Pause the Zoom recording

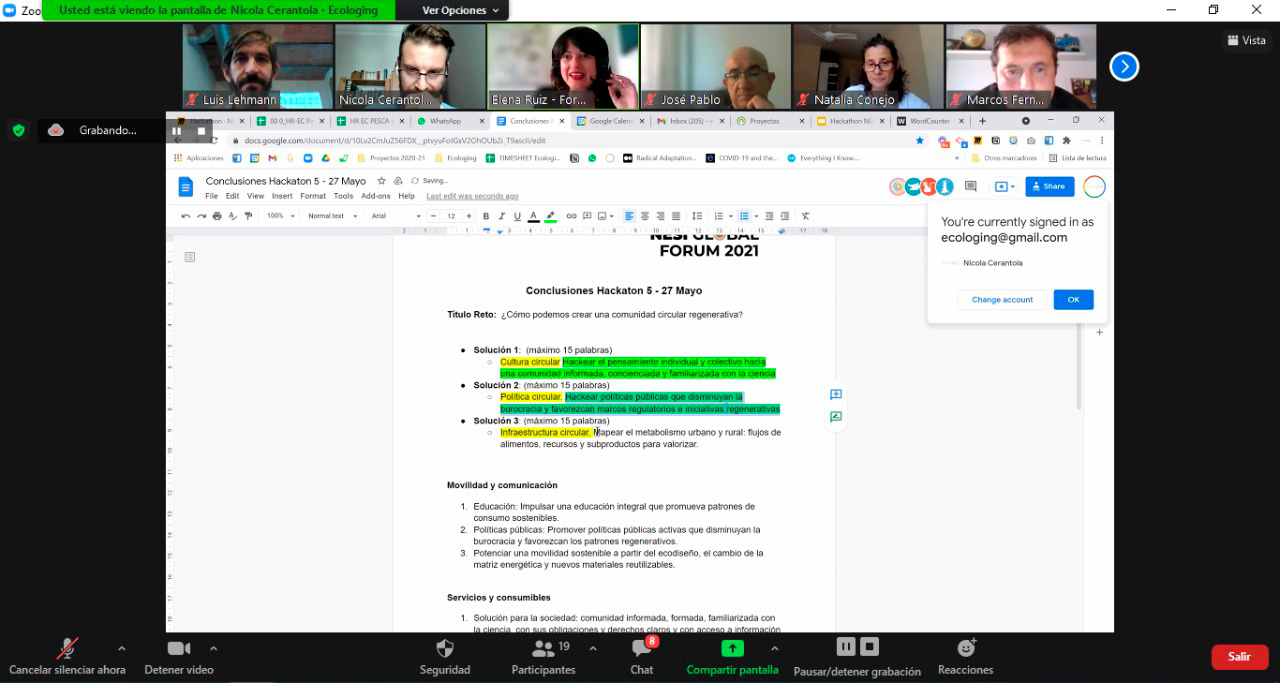pyautogui.click(x=846, y=647)
